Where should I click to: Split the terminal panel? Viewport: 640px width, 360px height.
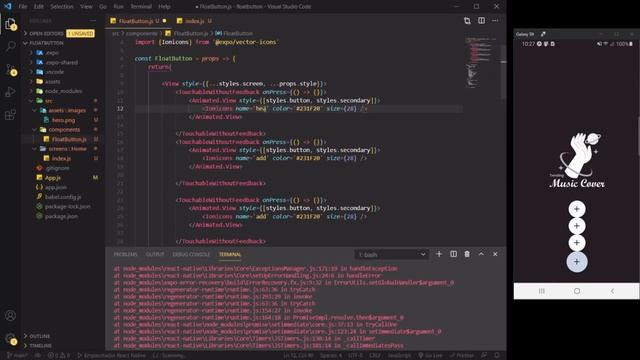(453, 254)
